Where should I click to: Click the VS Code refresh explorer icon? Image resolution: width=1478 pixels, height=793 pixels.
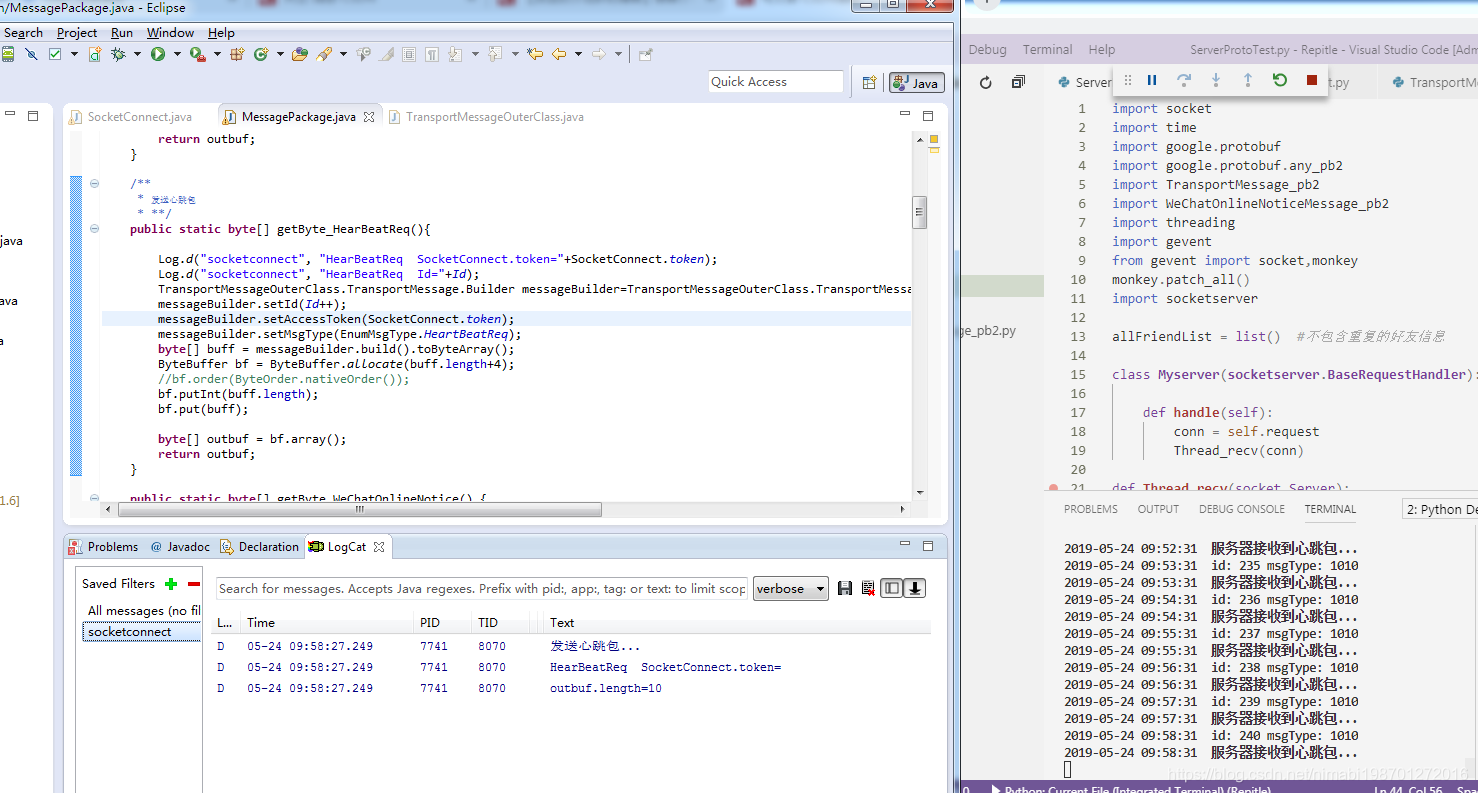(x=985, y=82)
